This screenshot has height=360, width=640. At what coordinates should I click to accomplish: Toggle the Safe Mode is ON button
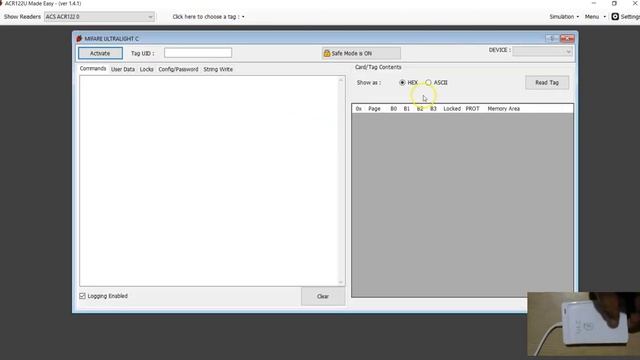pos(361,53)
